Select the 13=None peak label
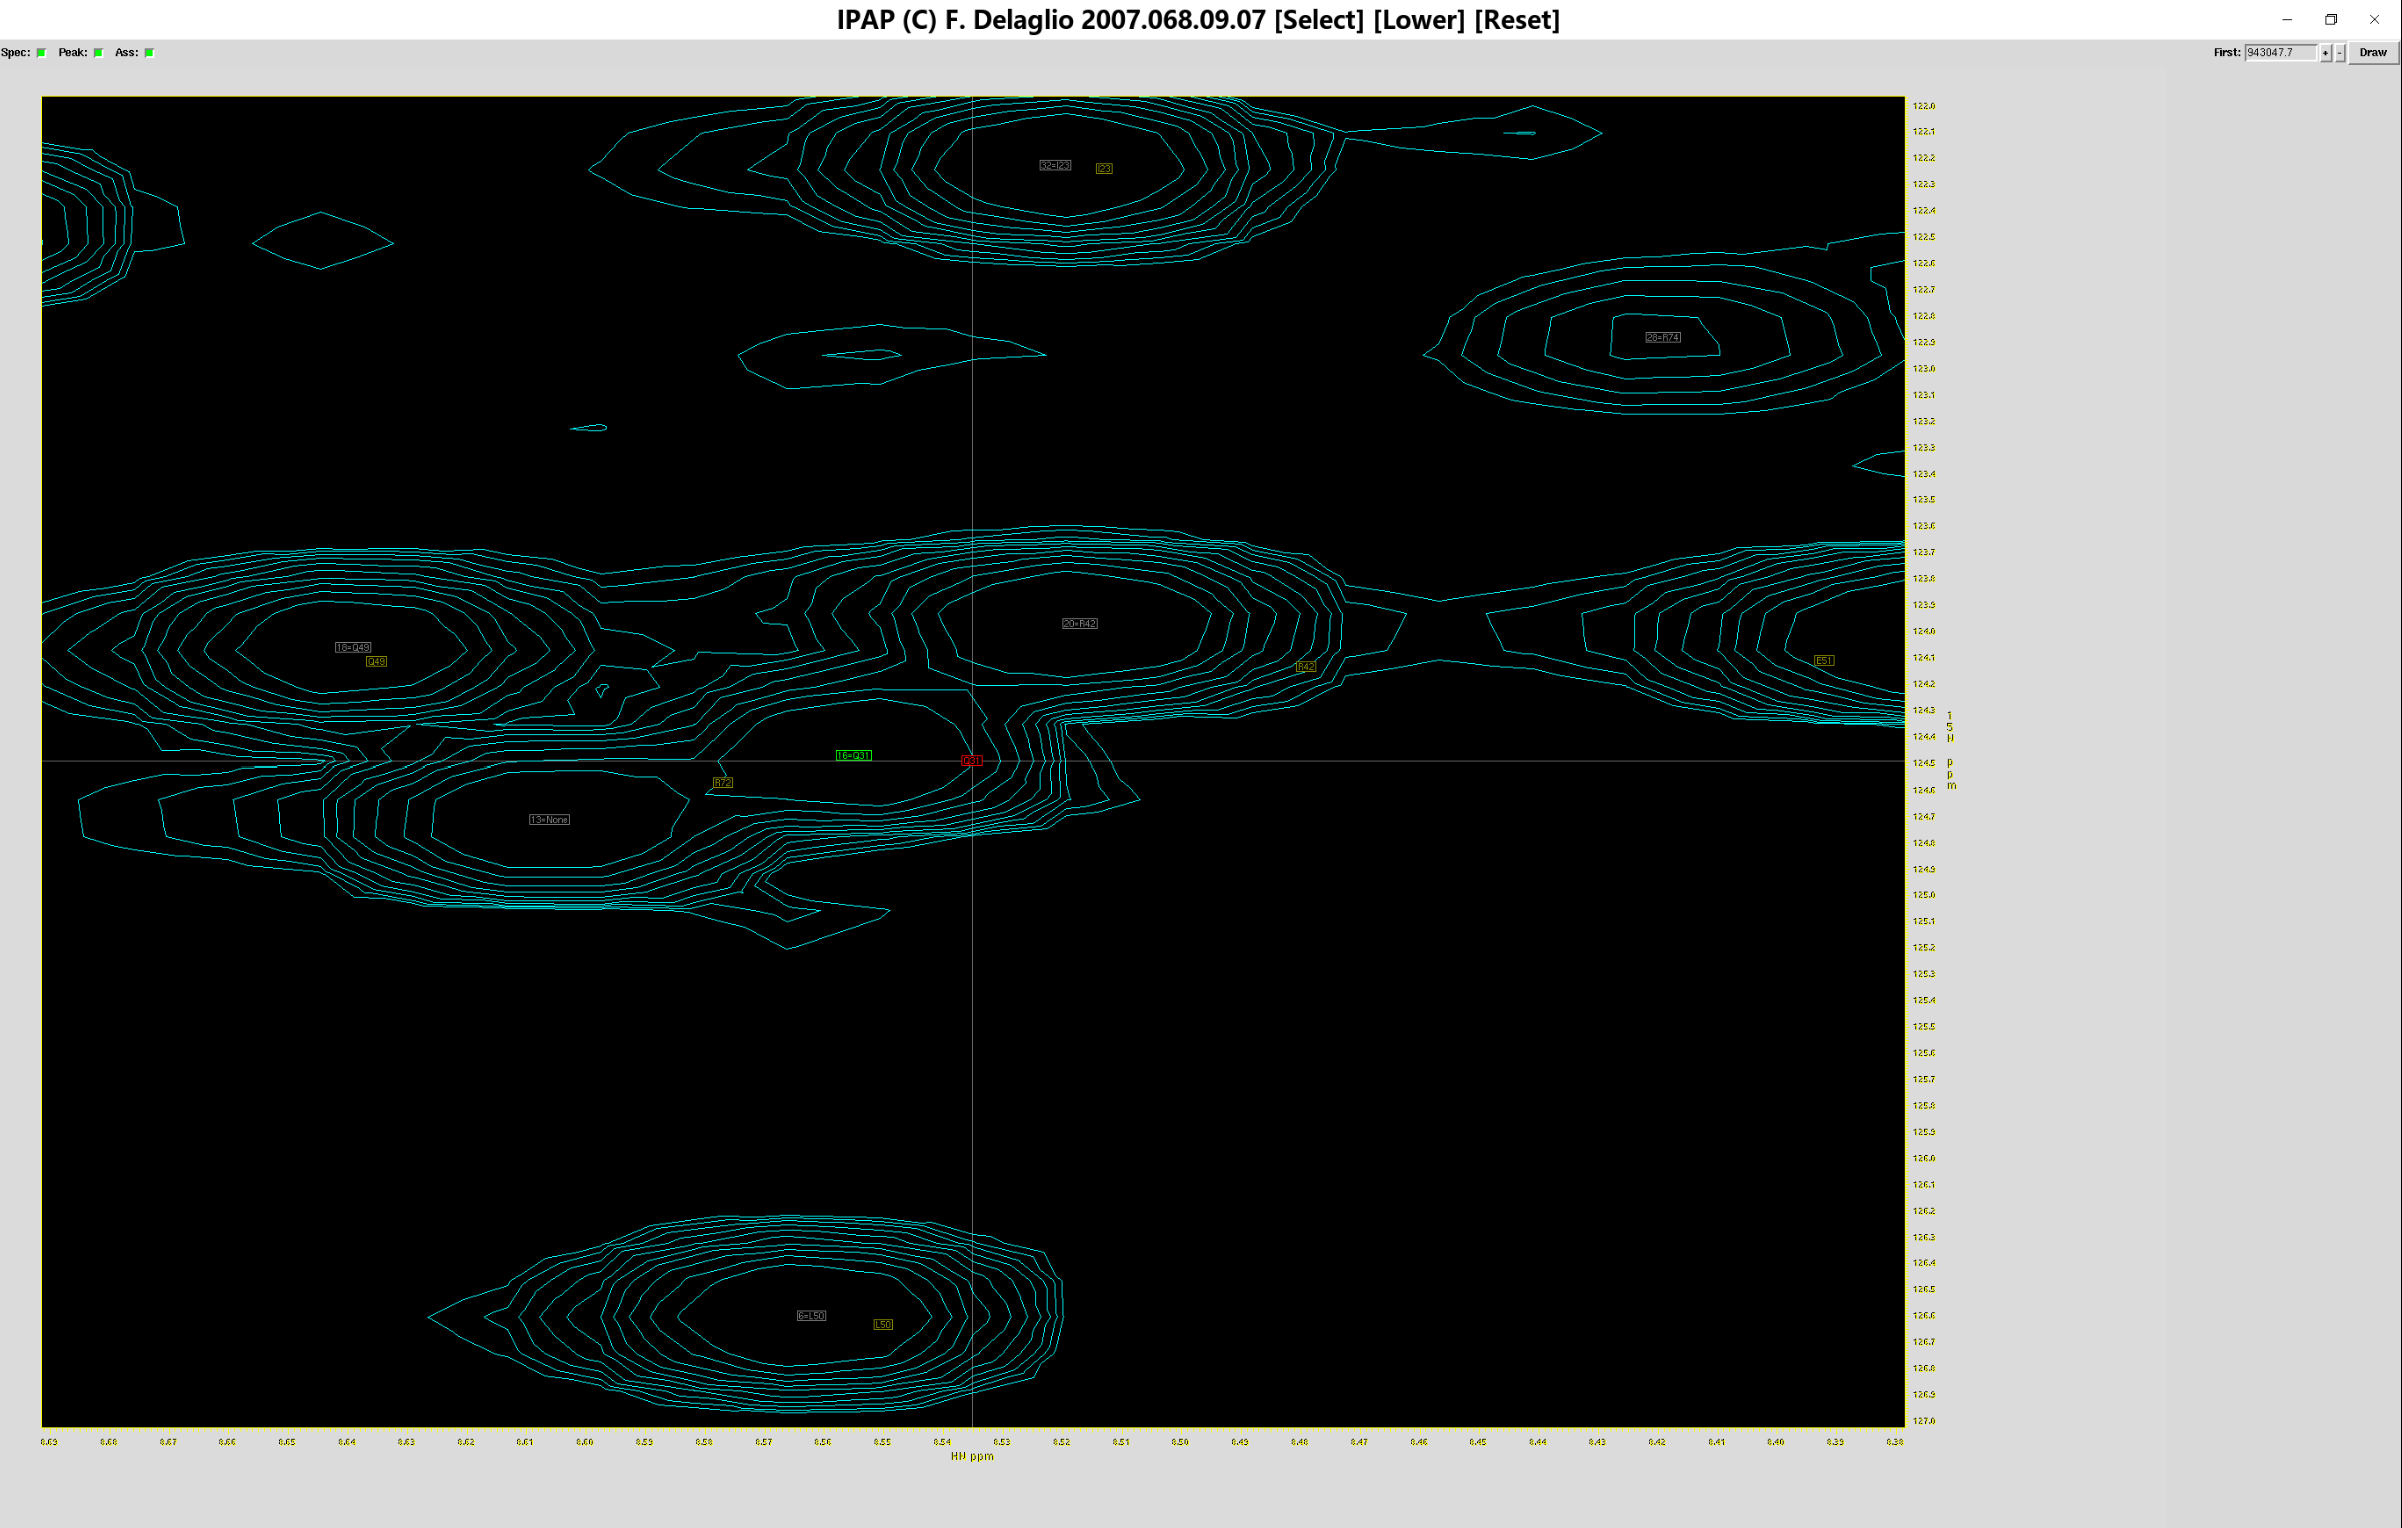The height and width of the screenshot is (1528, 2402). [549, 820]
